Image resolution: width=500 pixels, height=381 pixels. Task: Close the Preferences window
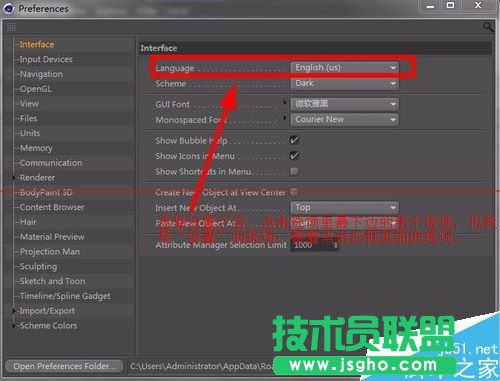pos(478,6)
